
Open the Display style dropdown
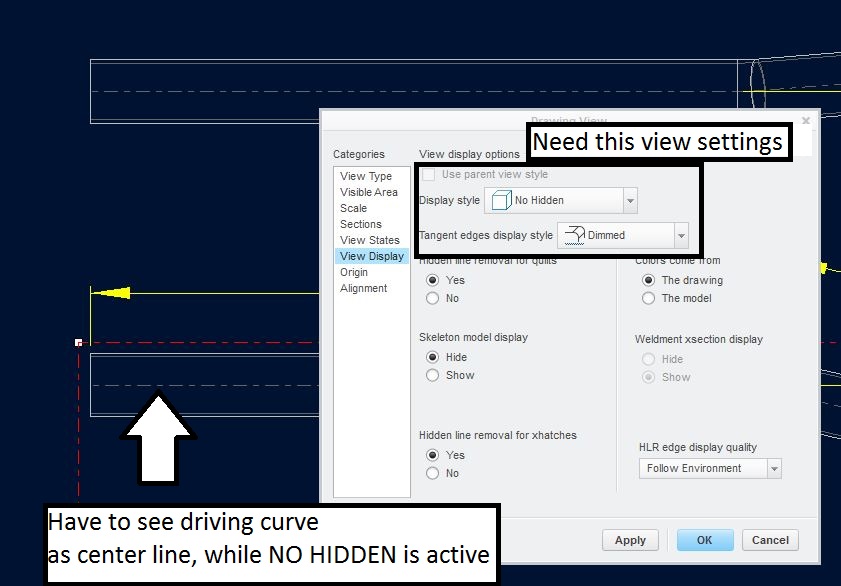(x=629, y=200)
